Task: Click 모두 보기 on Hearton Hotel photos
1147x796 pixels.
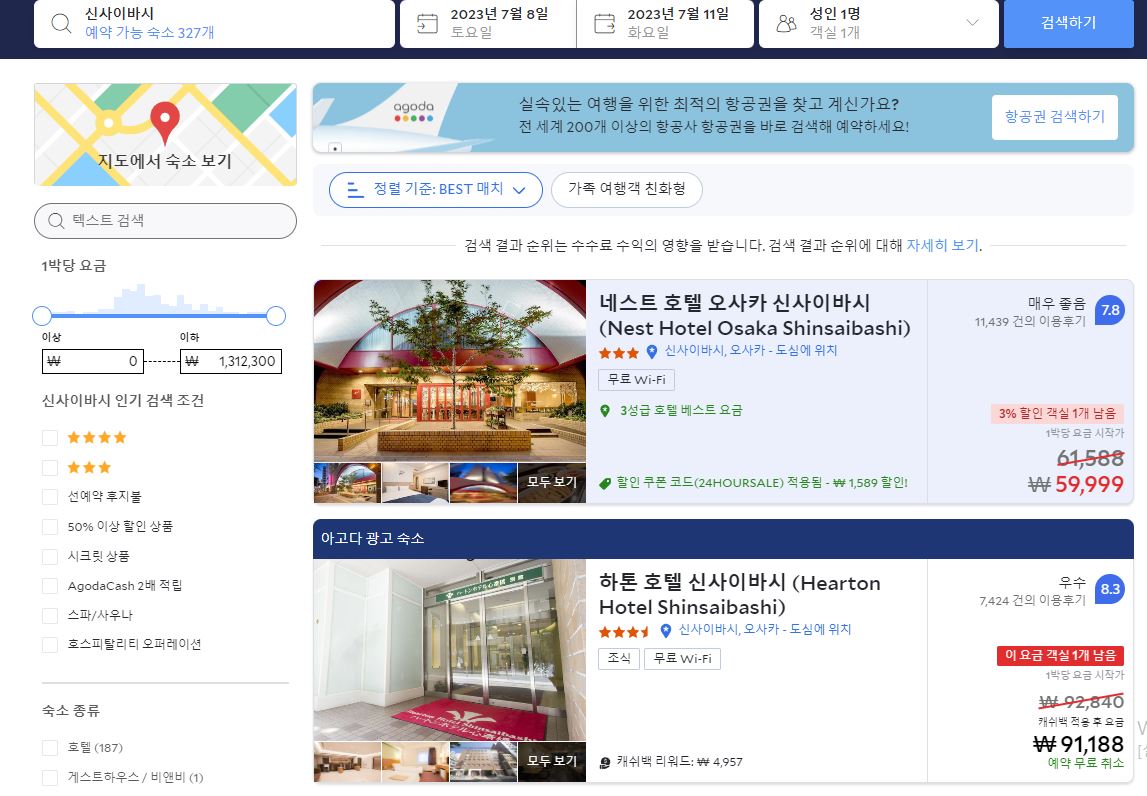Action: click(x=552, y=762)
